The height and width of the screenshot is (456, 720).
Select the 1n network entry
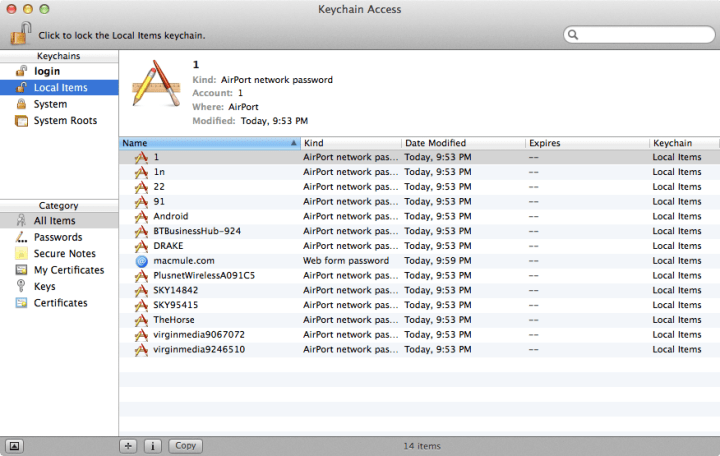(419, 172)
